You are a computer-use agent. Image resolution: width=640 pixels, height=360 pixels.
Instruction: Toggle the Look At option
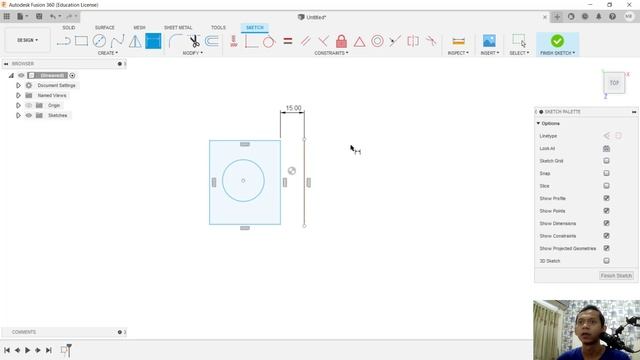pyautogui.click(x=606, y=149)
